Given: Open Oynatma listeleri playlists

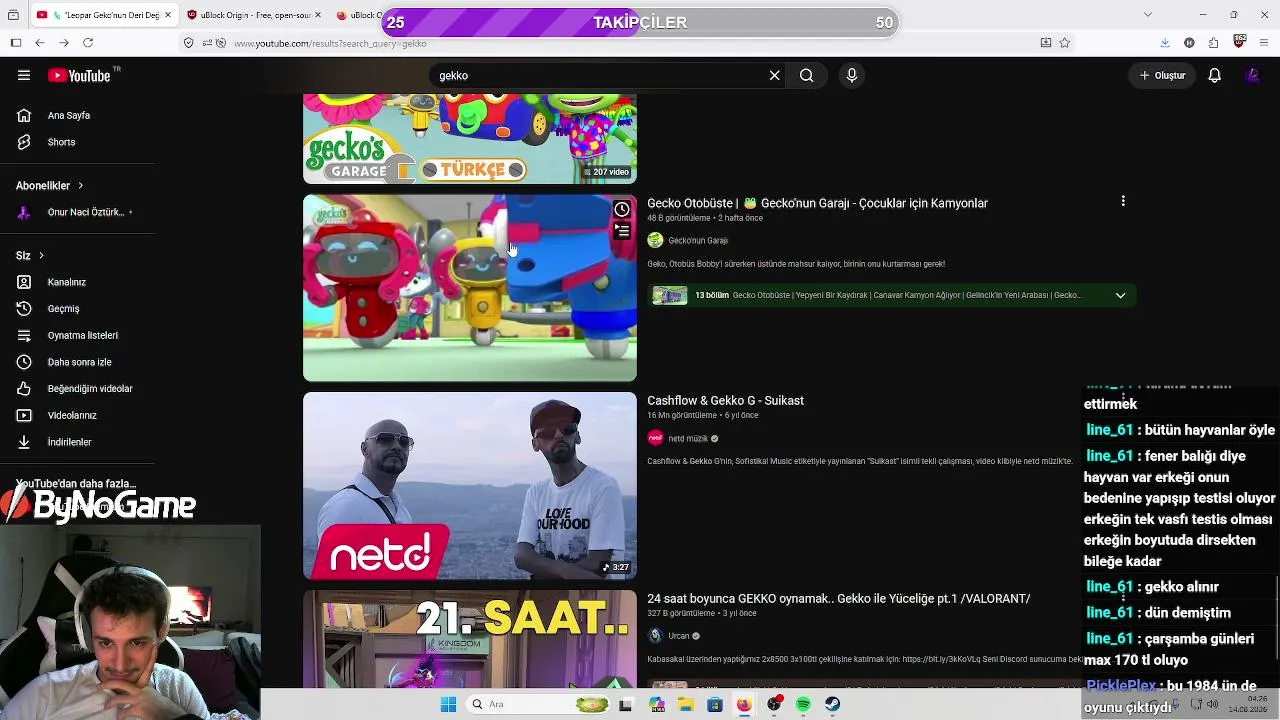Looking at the screenshot, I should point(77,335).
